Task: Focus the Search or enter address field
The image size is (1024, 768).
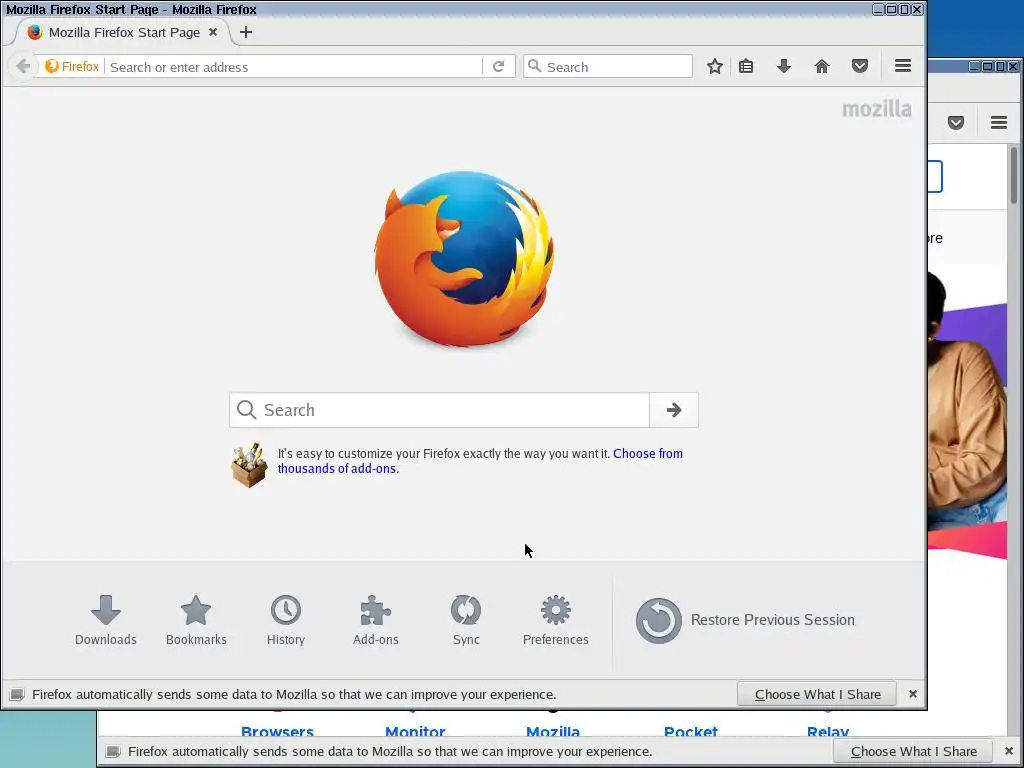Action: click(295, 67)
